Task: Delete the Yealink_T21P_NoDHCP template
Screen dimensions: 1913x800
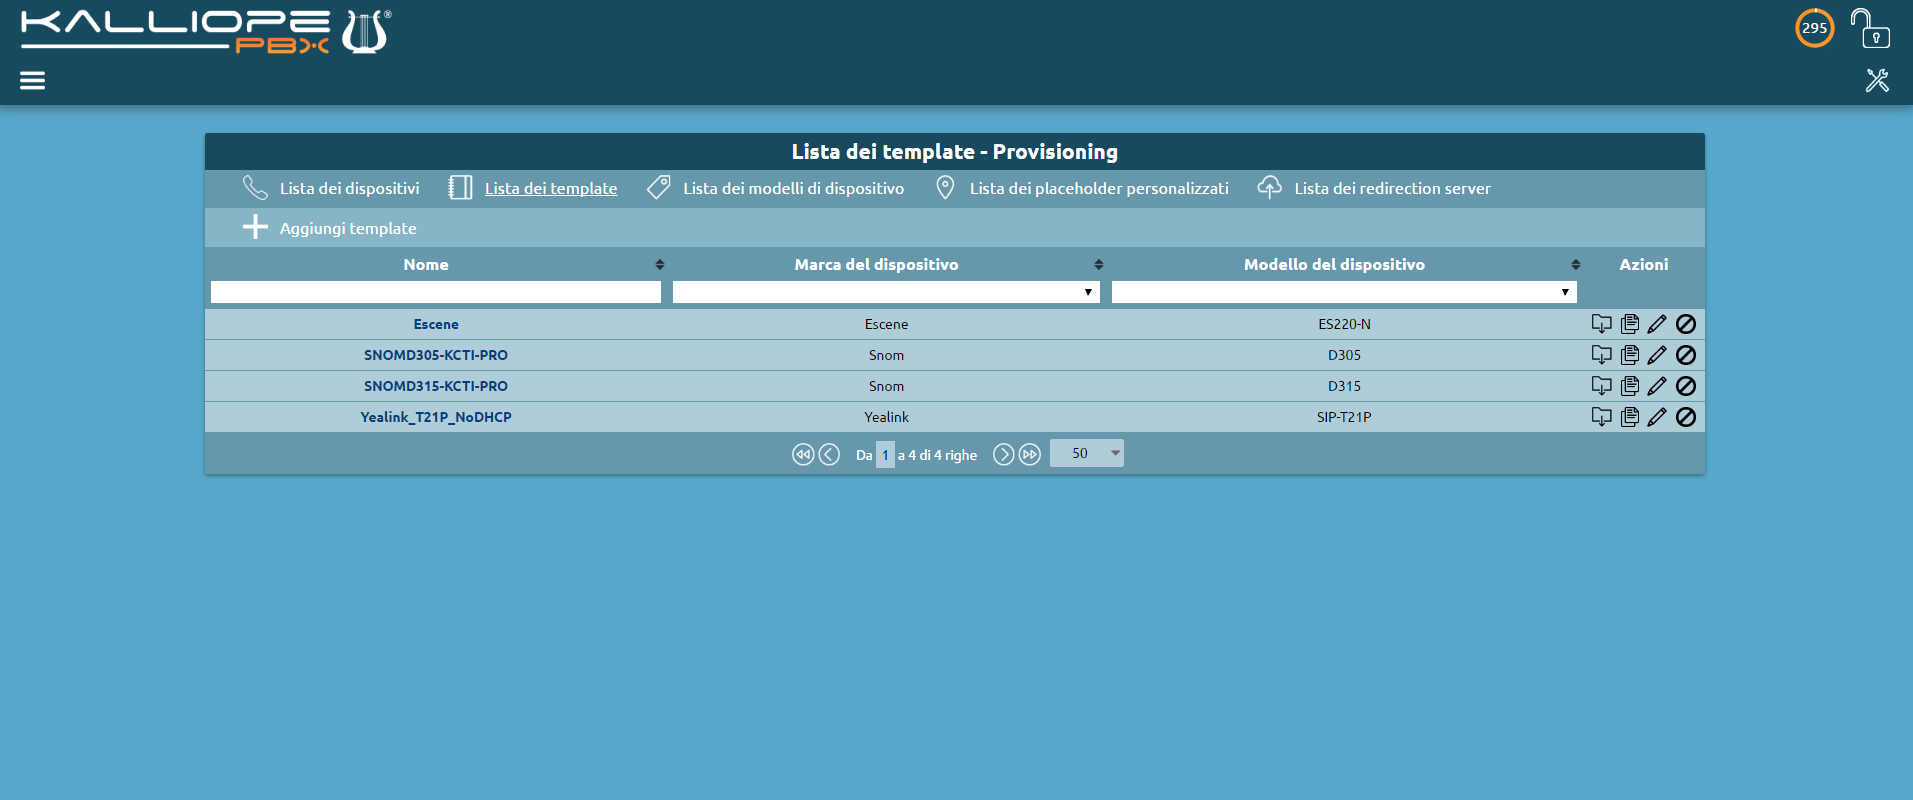Action: point(1686,417)
